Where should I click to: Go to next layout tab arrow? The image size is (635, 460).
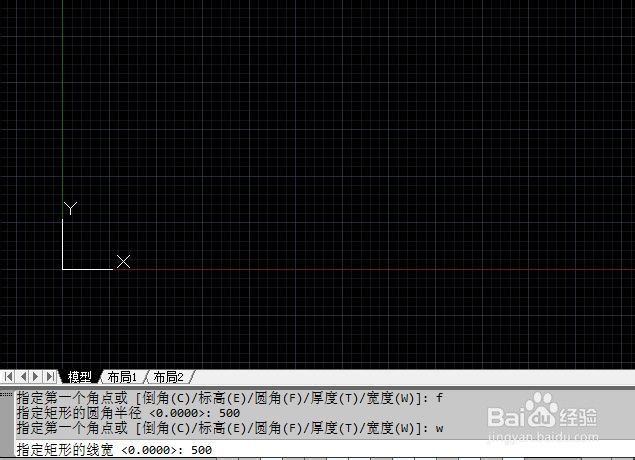tap(36, 377)
